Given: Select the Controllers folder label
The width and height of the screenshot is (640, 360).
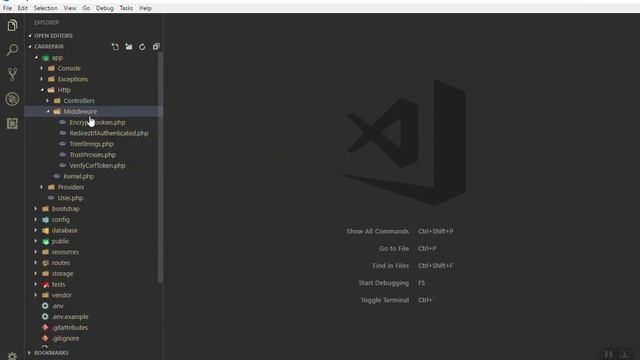Looking at the screenshot, I should pos(79,100).
